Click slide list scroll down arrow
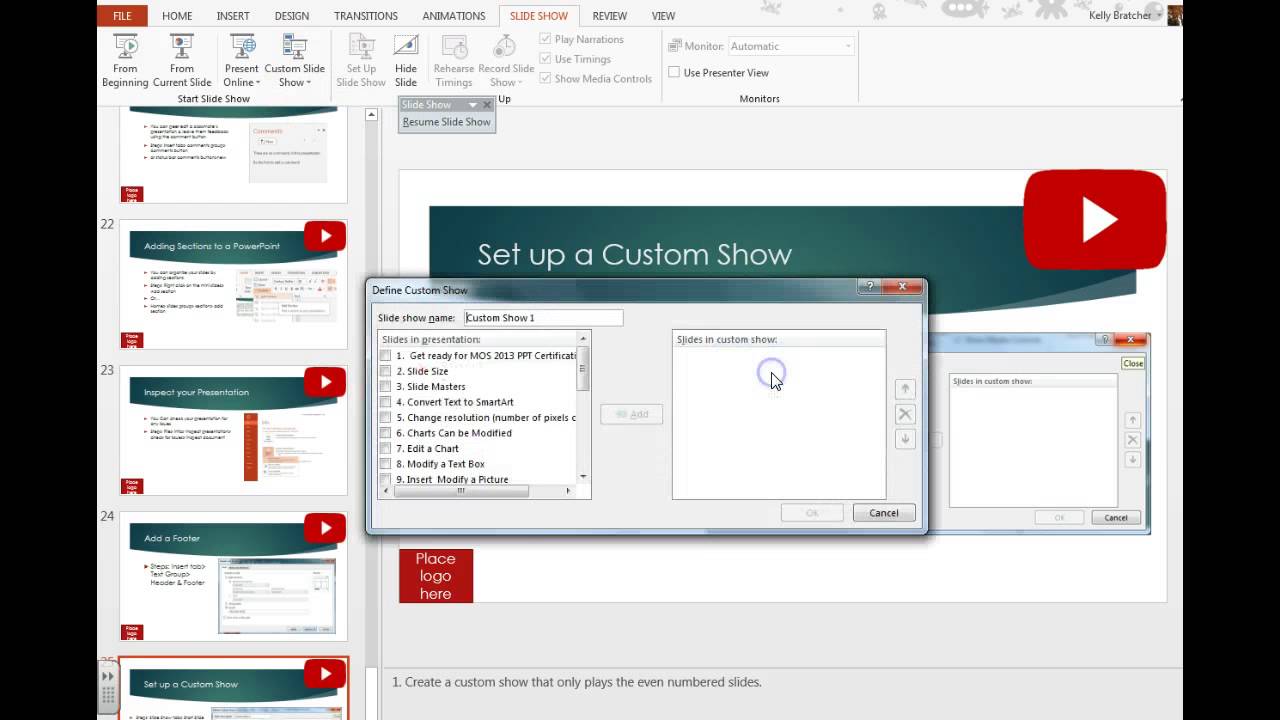The width and height of the screenshot is (1280, 720). tap(584, 476)
